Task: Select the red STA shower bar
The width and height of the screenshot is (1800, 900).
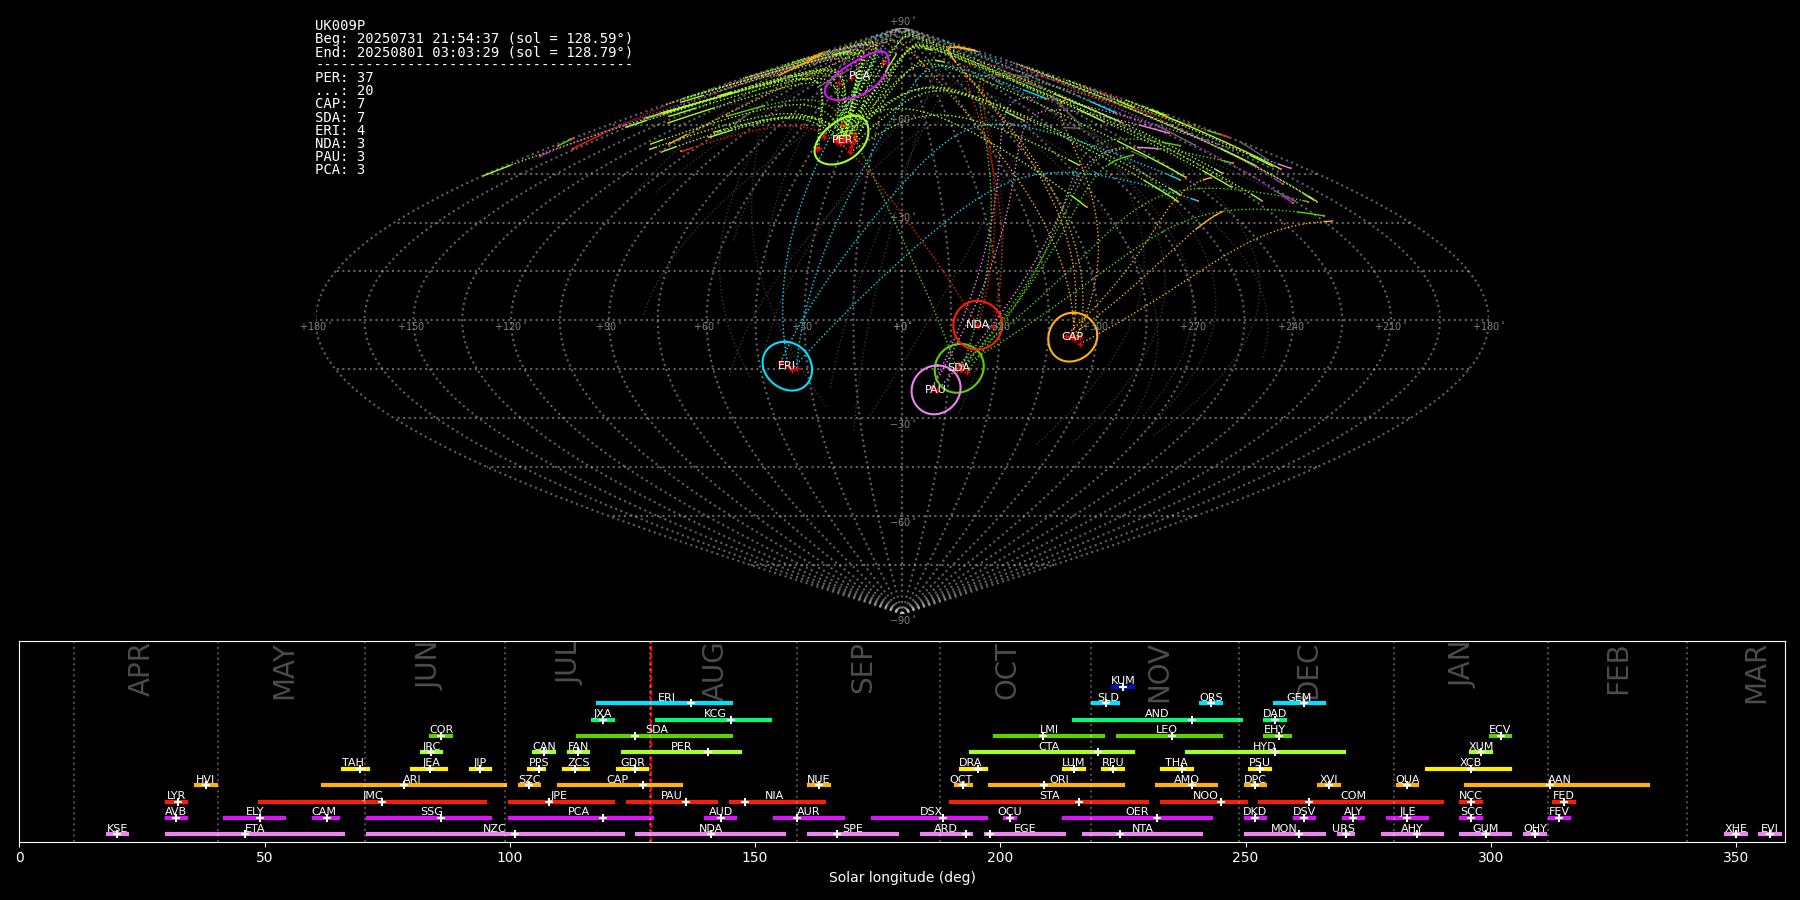Action: pyautogui.click(x=1049, y=802)
